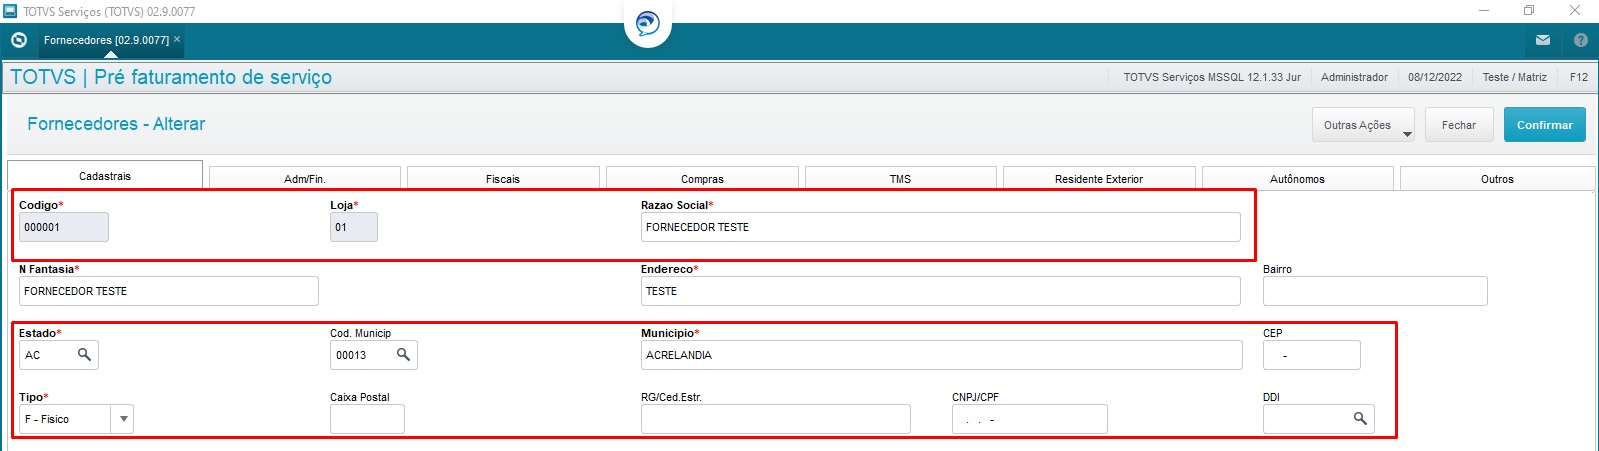Click the Codigo field 000001
1599x451 pixels.
coord(64,227)
